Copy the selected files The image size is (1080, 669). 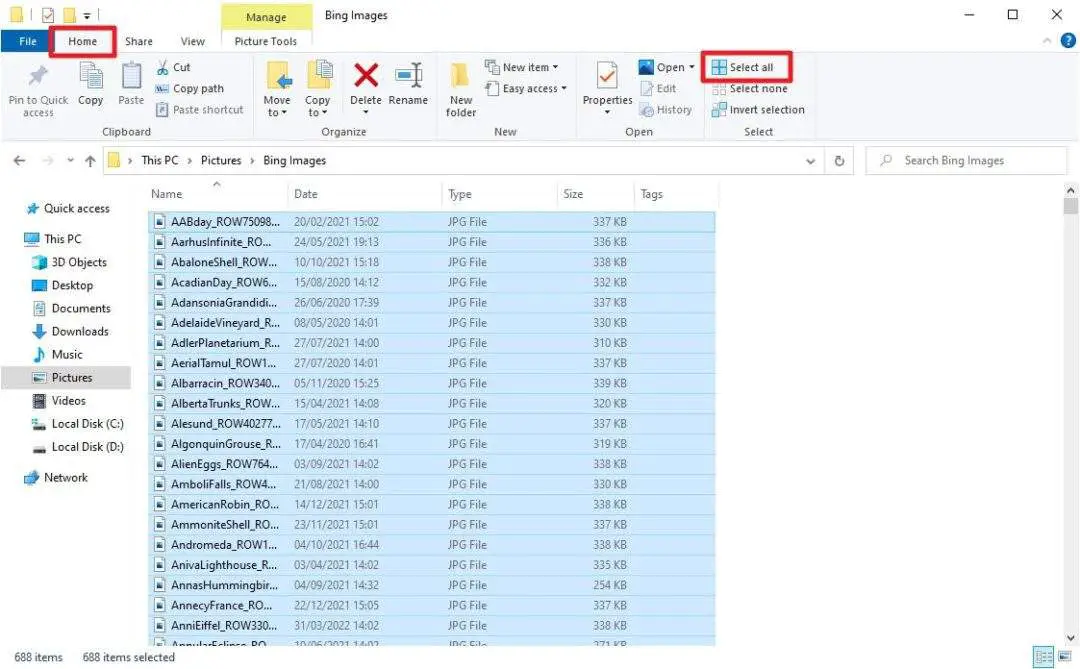(90, 88)
